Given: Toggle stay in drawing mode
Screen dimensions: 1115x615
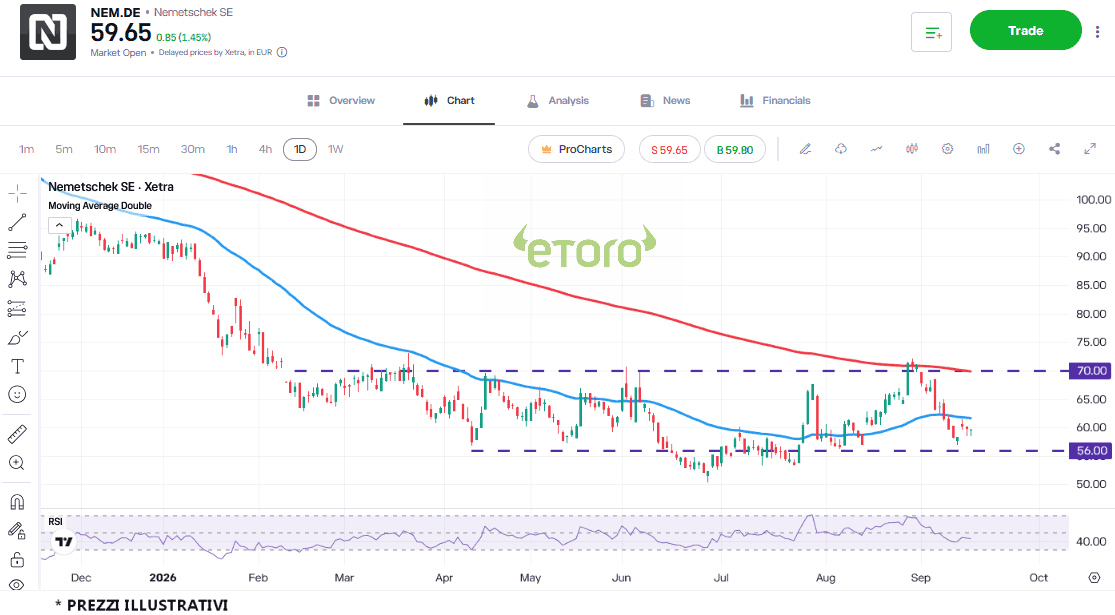Looking at the screenshot, I should pos(17,530).
